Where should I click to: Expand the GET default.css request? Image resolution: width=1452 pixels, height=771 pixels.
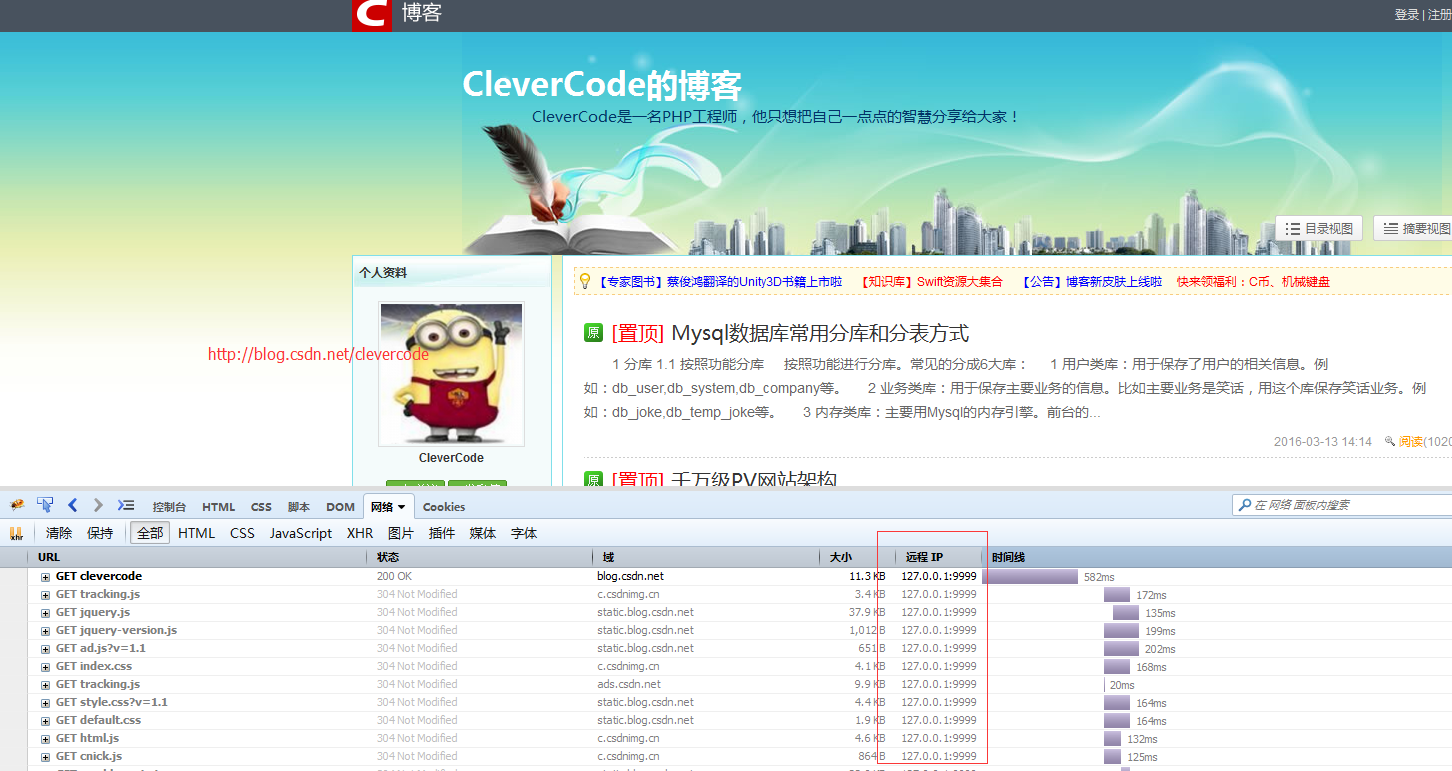(45, 721)
